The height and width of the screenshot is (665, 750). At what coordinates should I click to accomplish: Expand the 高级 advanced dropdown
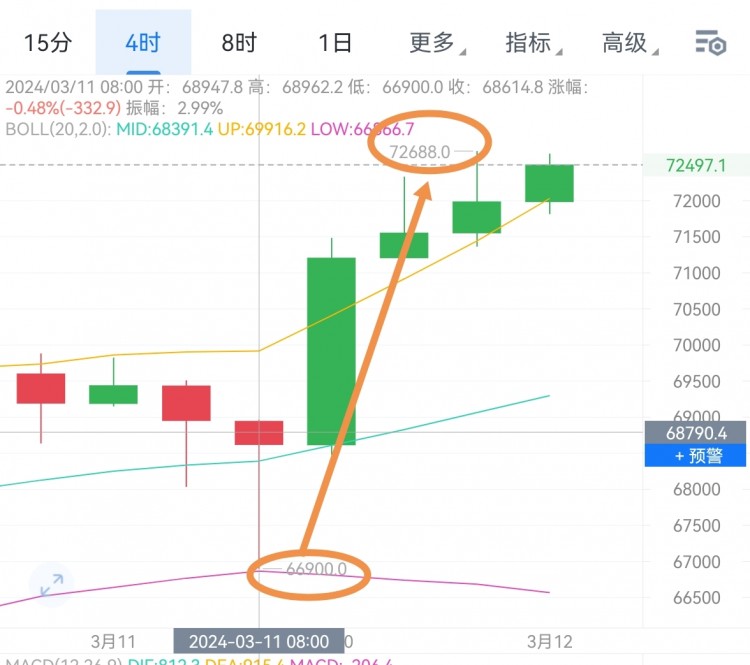coord(629,43)
